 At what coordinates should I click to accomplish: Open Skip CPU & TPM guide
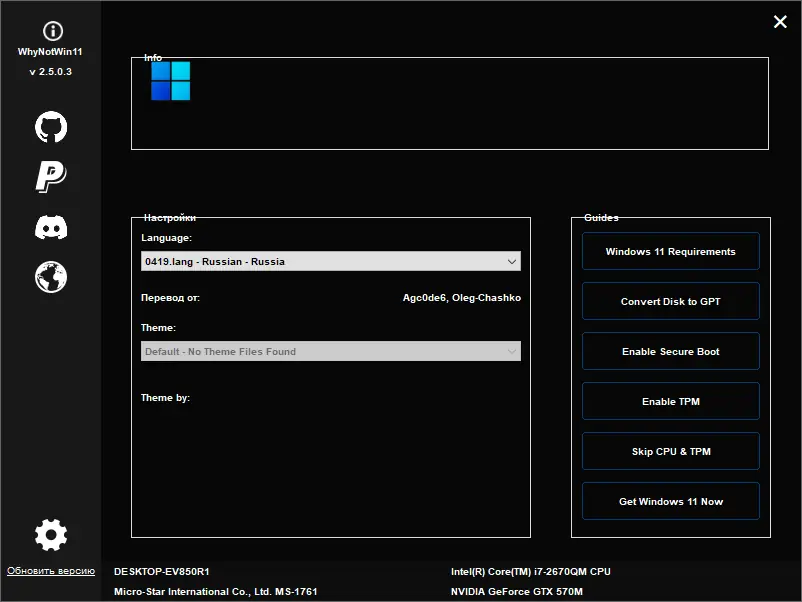tap(671, 452)
